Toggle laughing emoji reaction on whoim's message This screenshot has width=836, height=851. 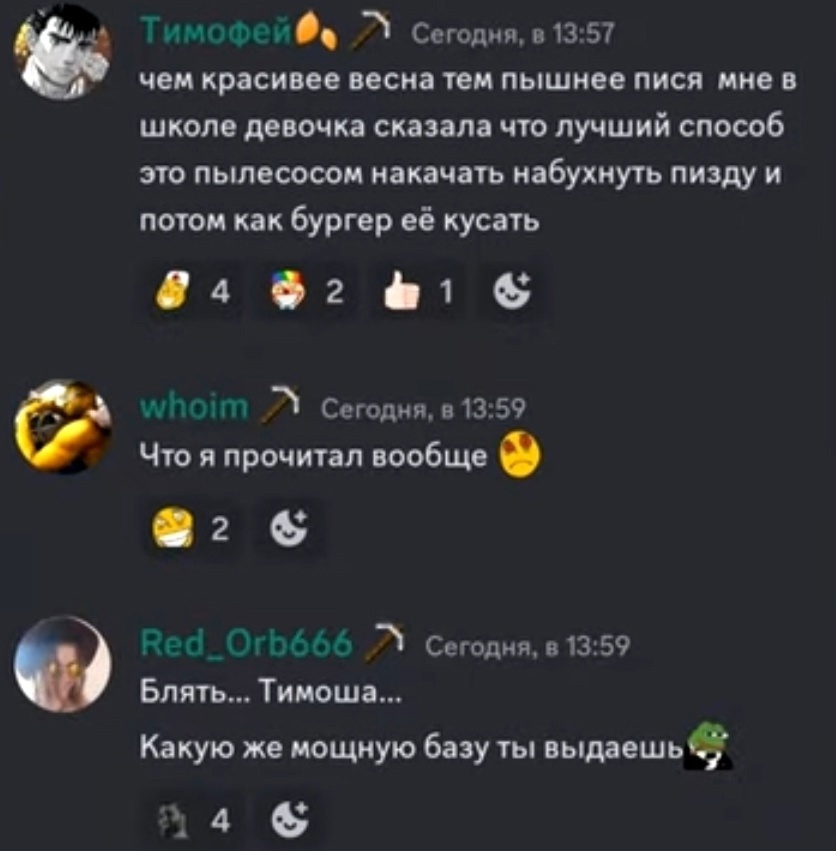tap(191, 528)
